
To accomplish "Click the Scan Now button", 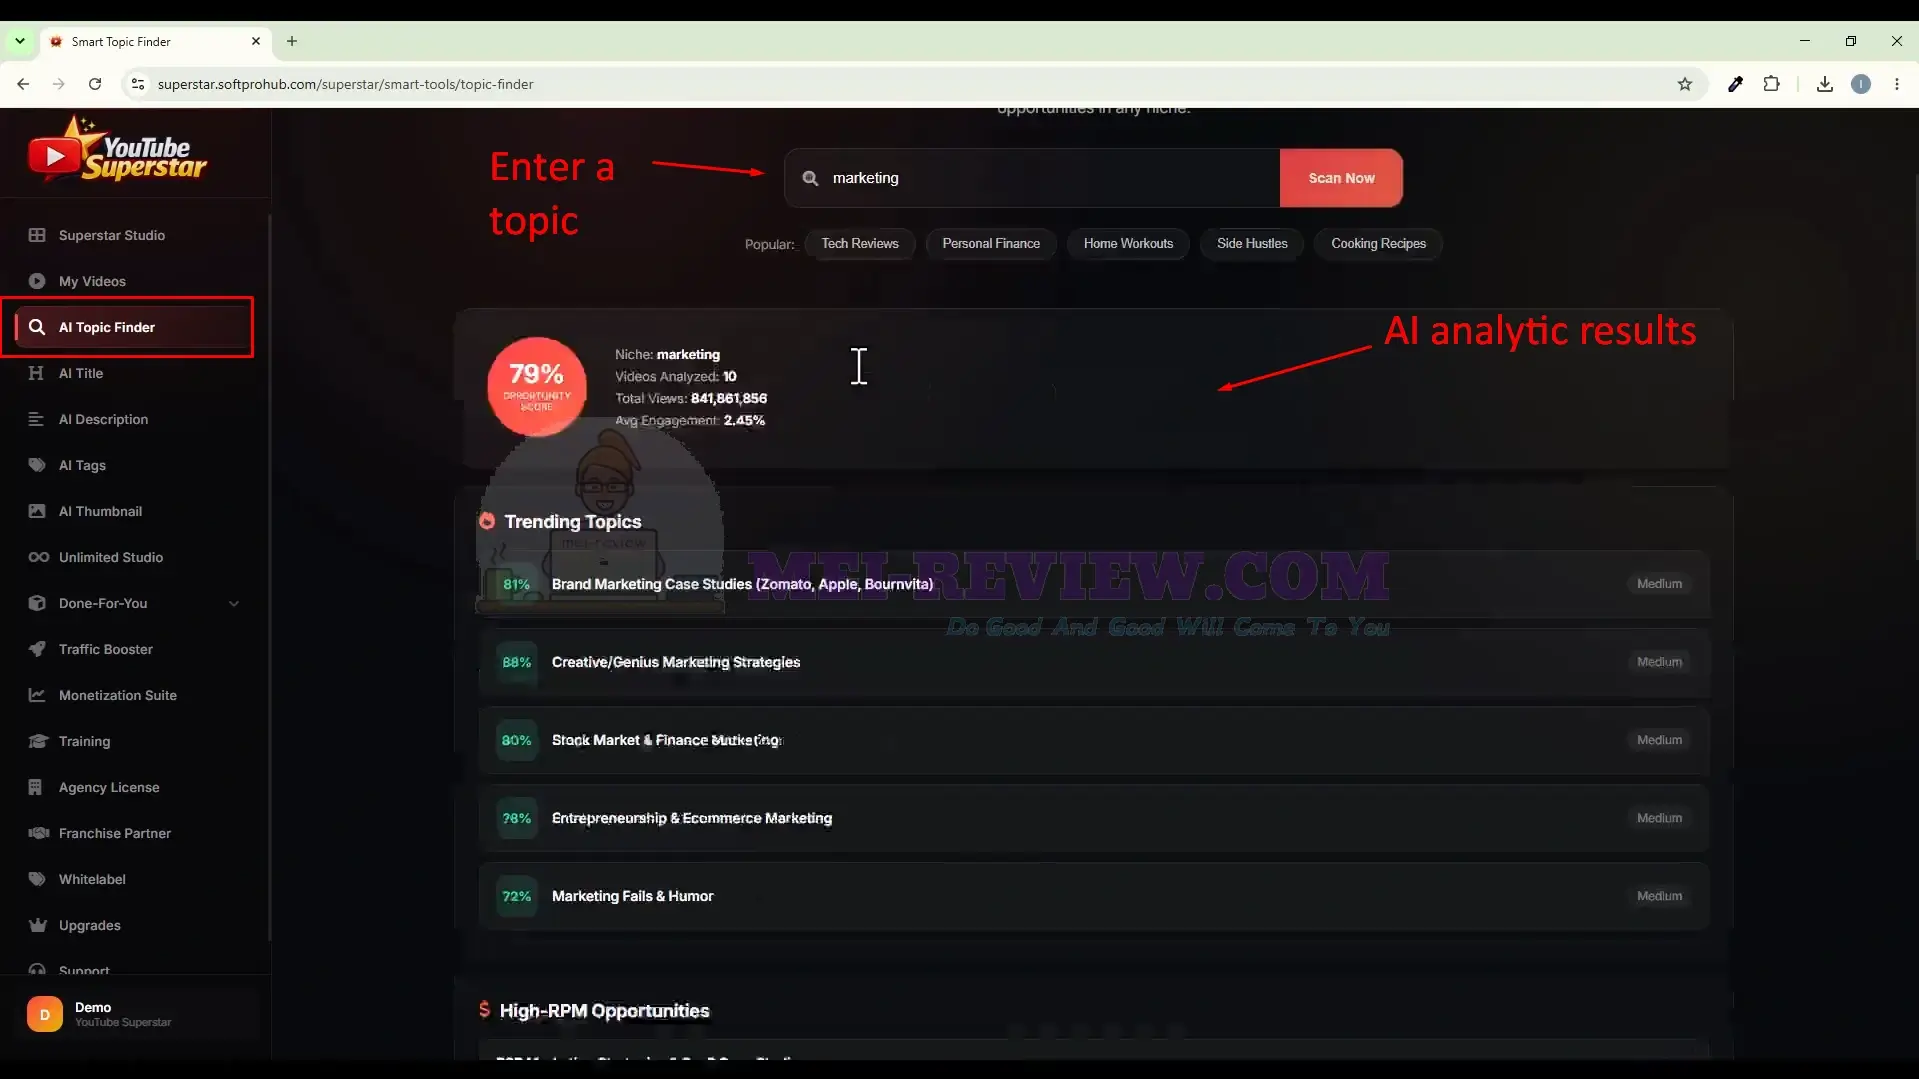I will (1341, 178).
